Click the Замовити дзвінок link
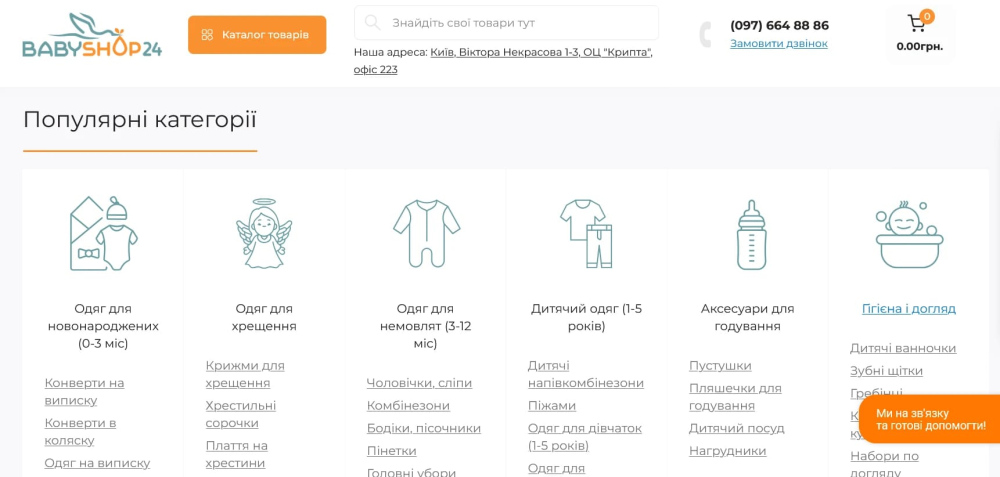 779,43
